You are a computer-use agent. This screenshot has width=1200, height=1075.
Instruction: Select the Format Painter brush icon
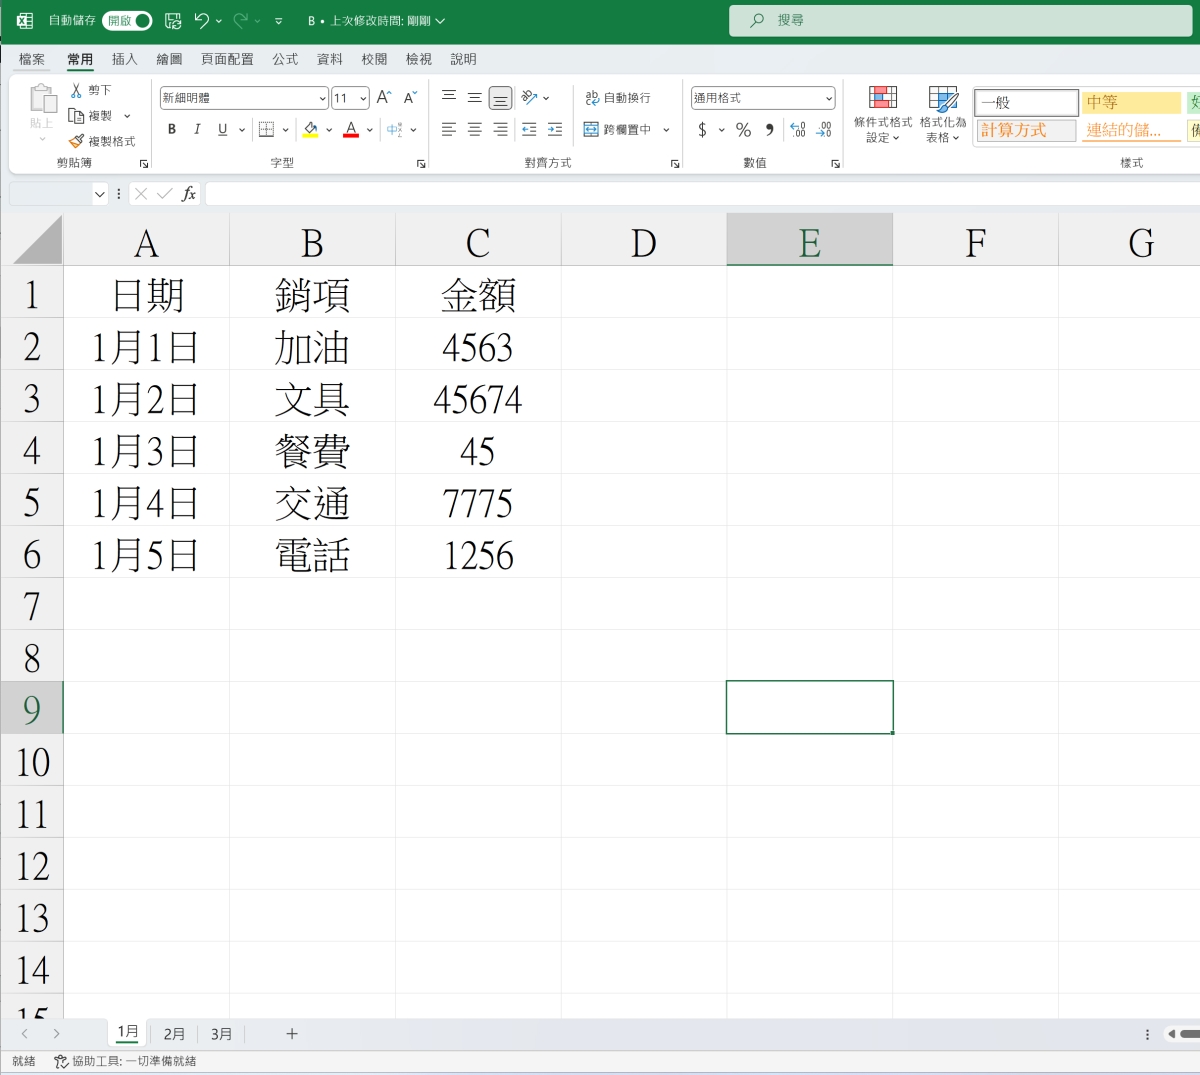coord(76,141)
